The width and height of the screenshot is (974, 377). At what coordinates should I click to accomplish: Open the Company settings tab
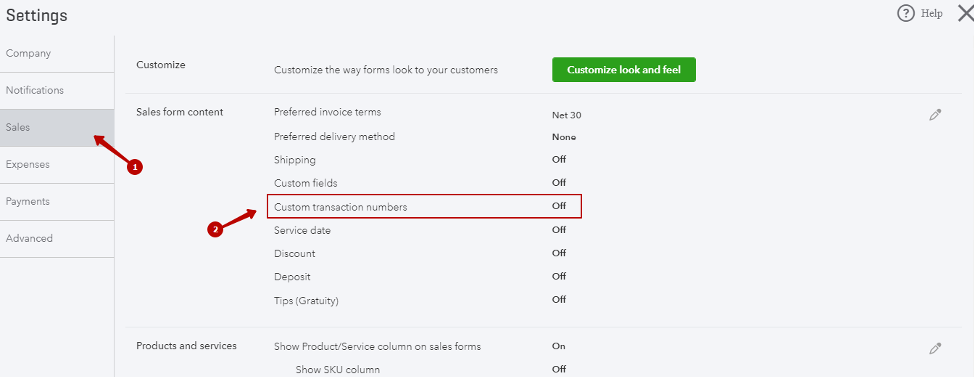(x=57, y=54)
